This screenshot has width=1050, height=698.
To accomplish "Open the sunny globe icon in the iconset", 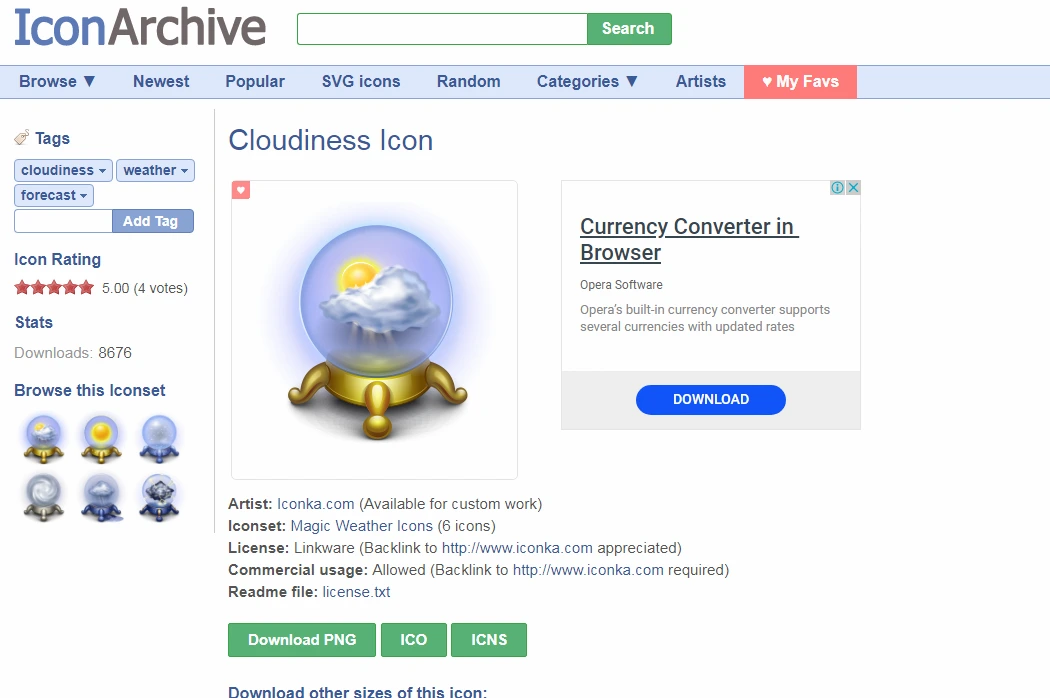I will point(101,439).
